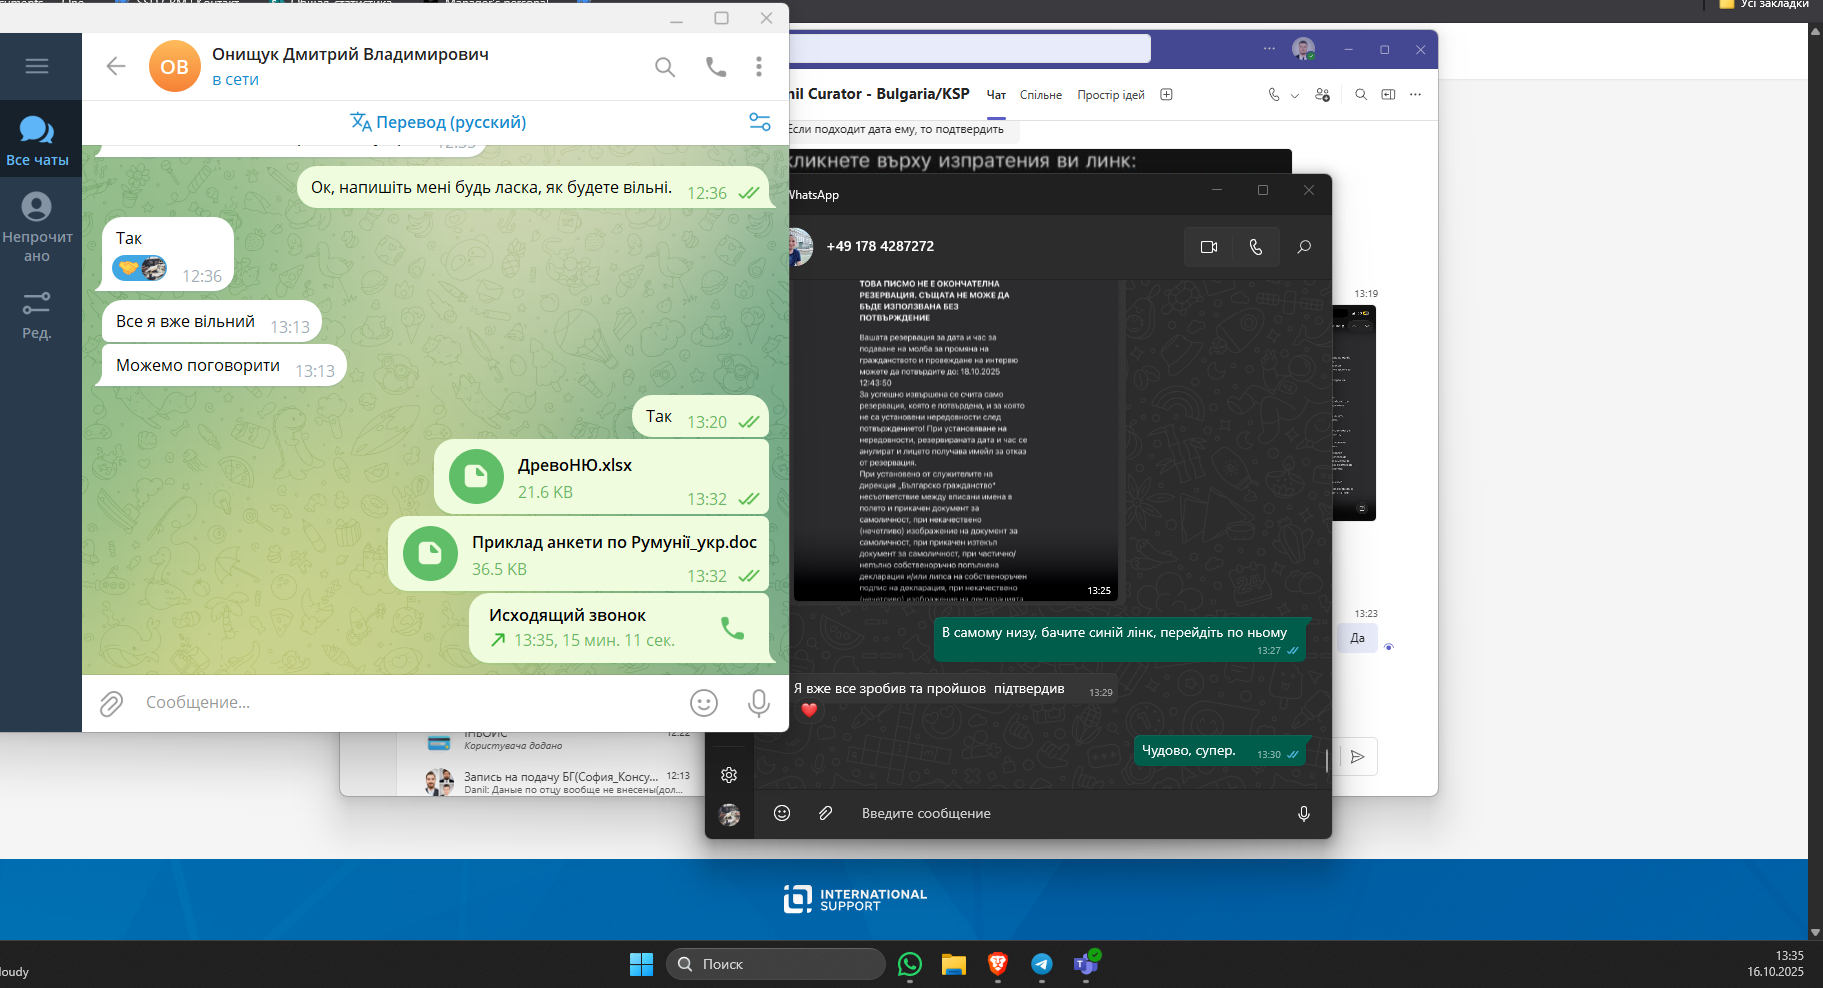Switch to Простір ідей tab in Teams
This screenshot has height=988, width=1823.
pos(1111,95)
